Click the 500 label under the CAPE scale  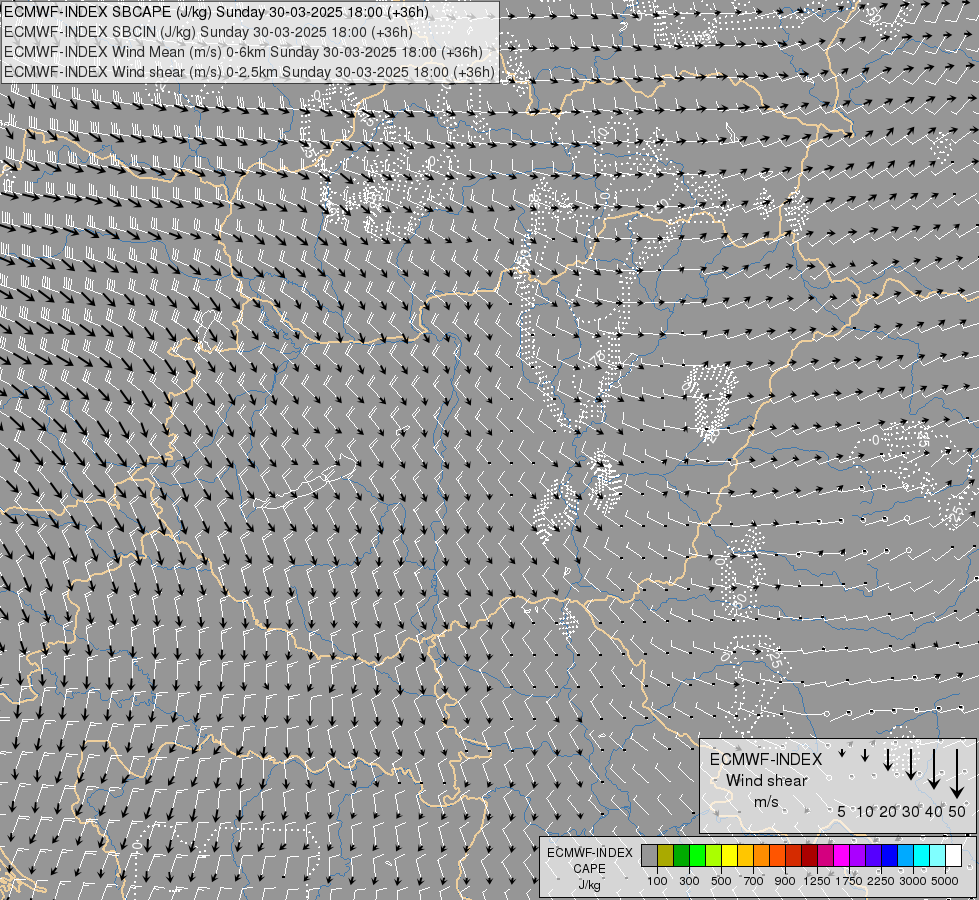coord(721,881)
